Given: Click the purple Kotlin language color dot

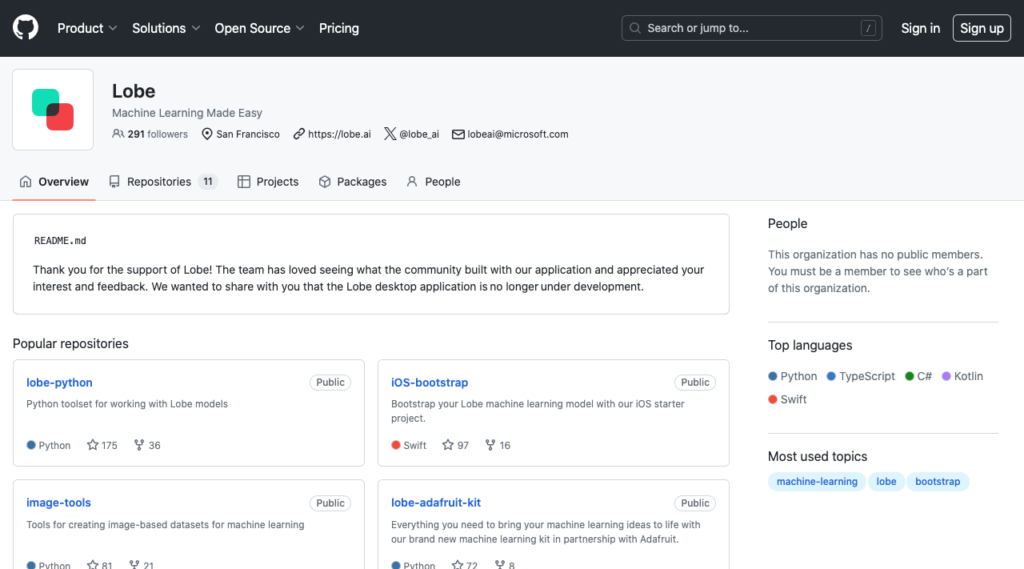Looking at the screenshot, I should pos(946,376).
